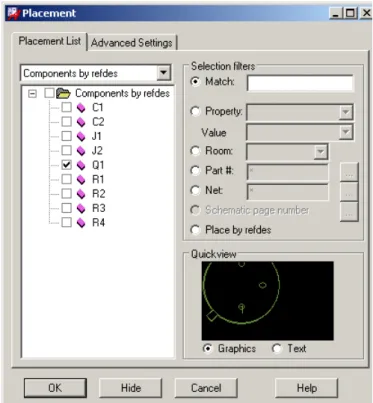Check the R4 component checkbox
This screenshot has height=403, width=373.
(x=67, y=222)
